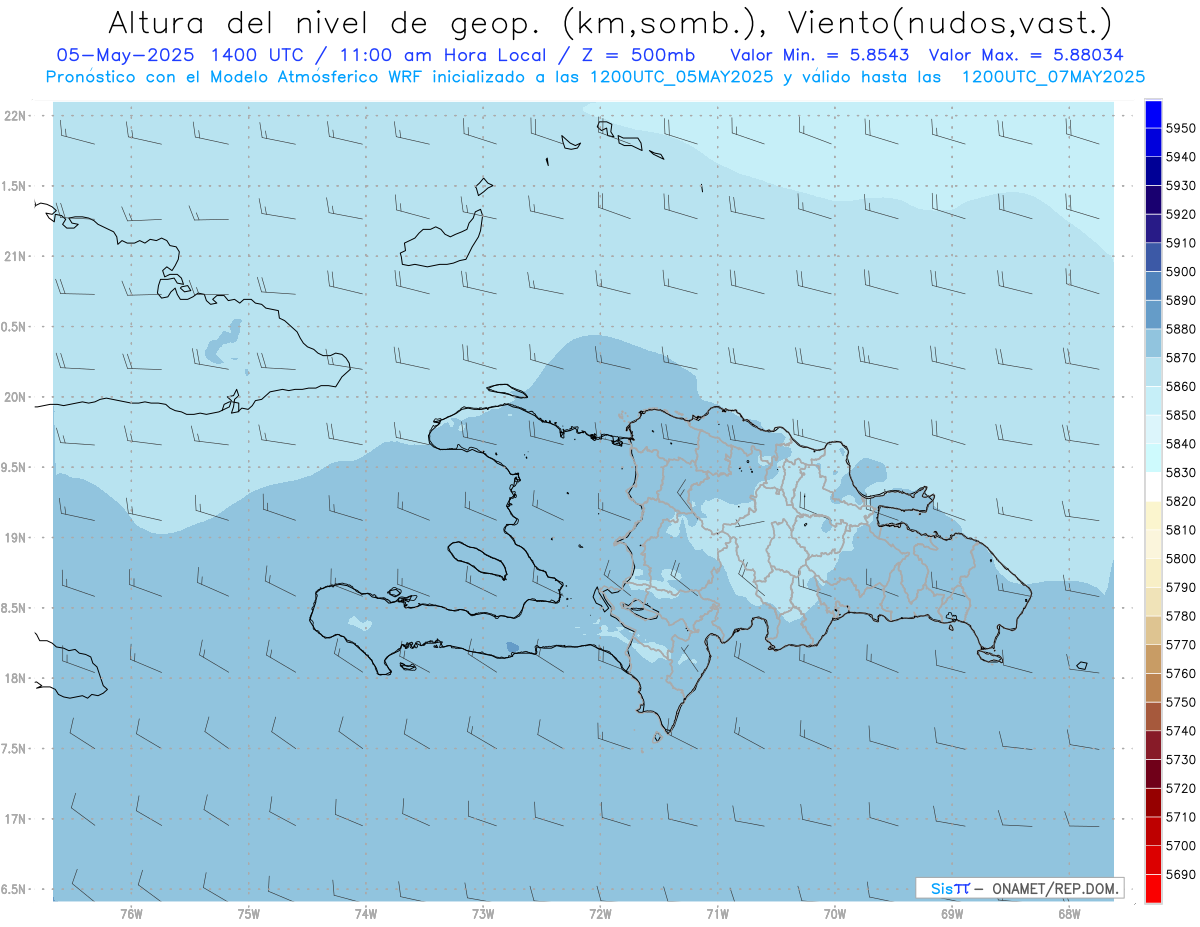1200x927 pixels.
Task: Click the 20N latitude axis label
Action: click(15, 397)
